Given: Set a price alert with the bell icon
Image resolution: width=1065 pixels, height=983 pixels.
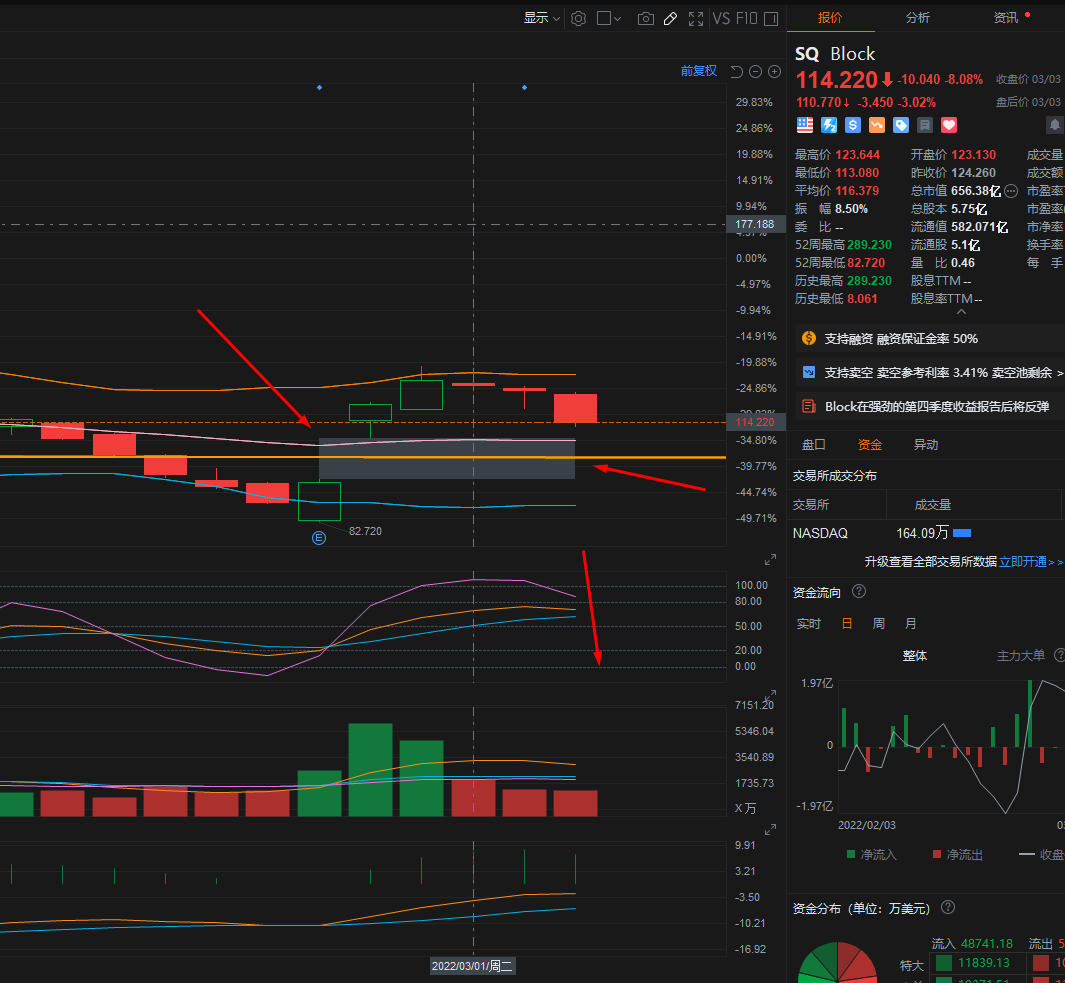Looking at the screenshot, I should pyautogui.click(x=1054, y=125).
